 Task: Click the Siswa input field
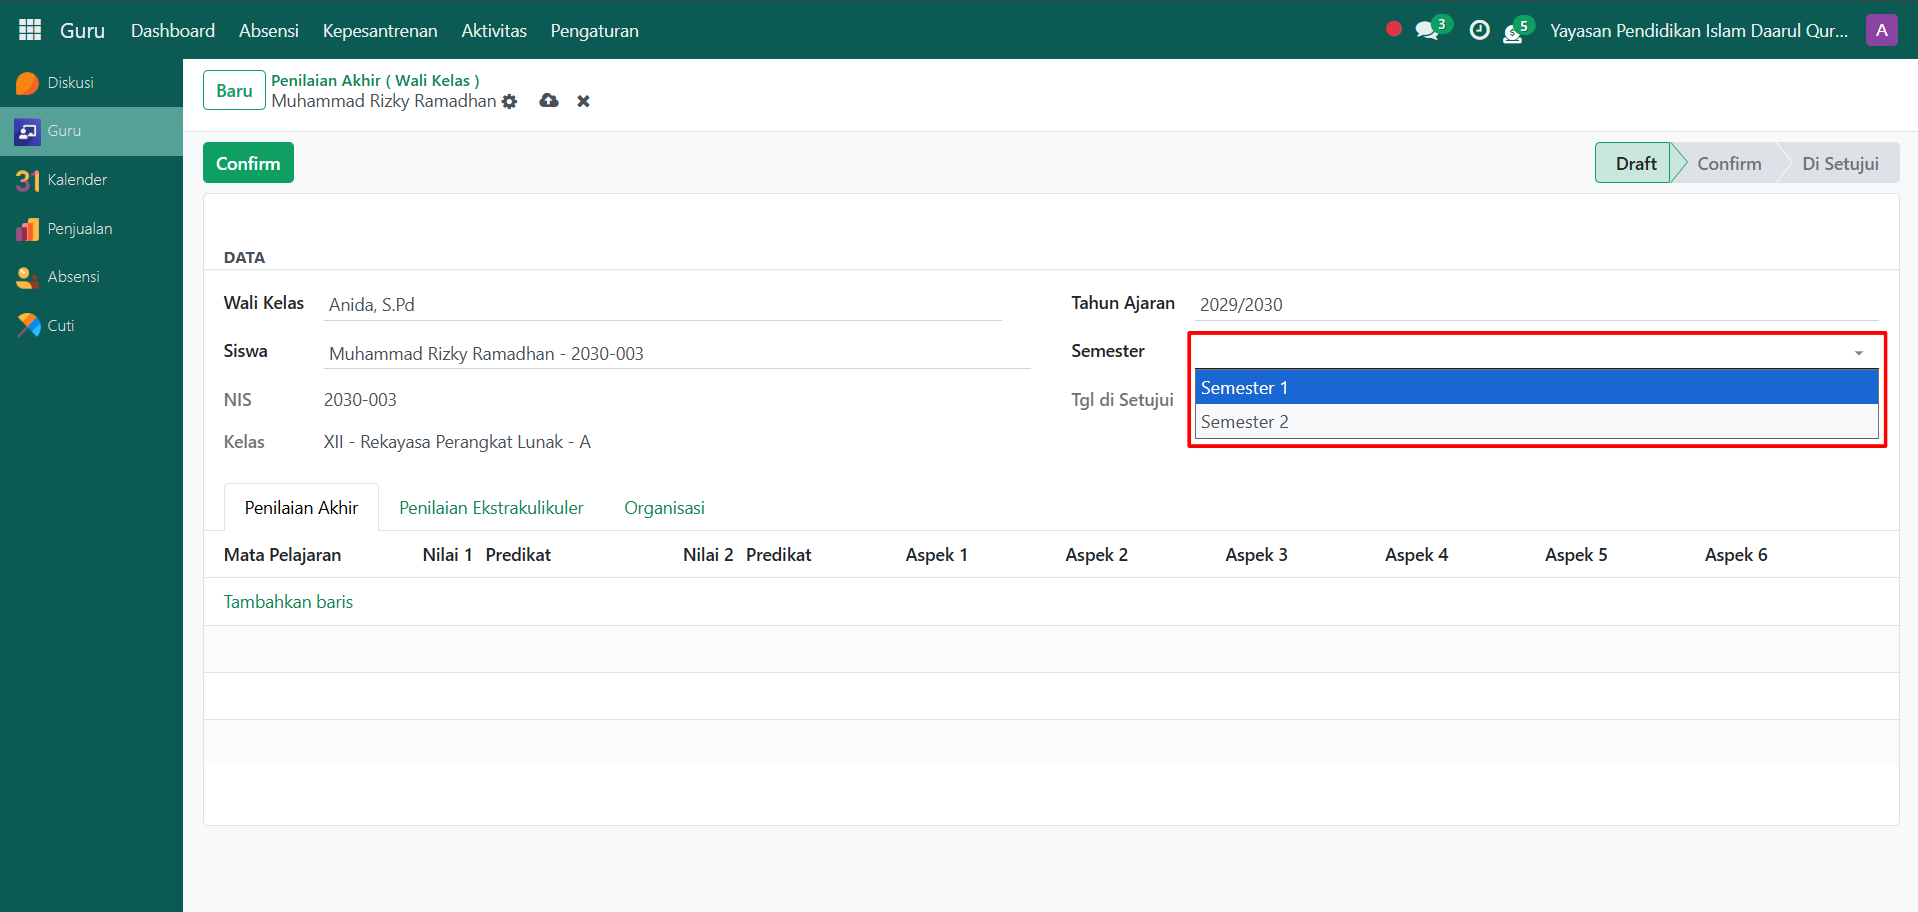click(x=676, y=354)
